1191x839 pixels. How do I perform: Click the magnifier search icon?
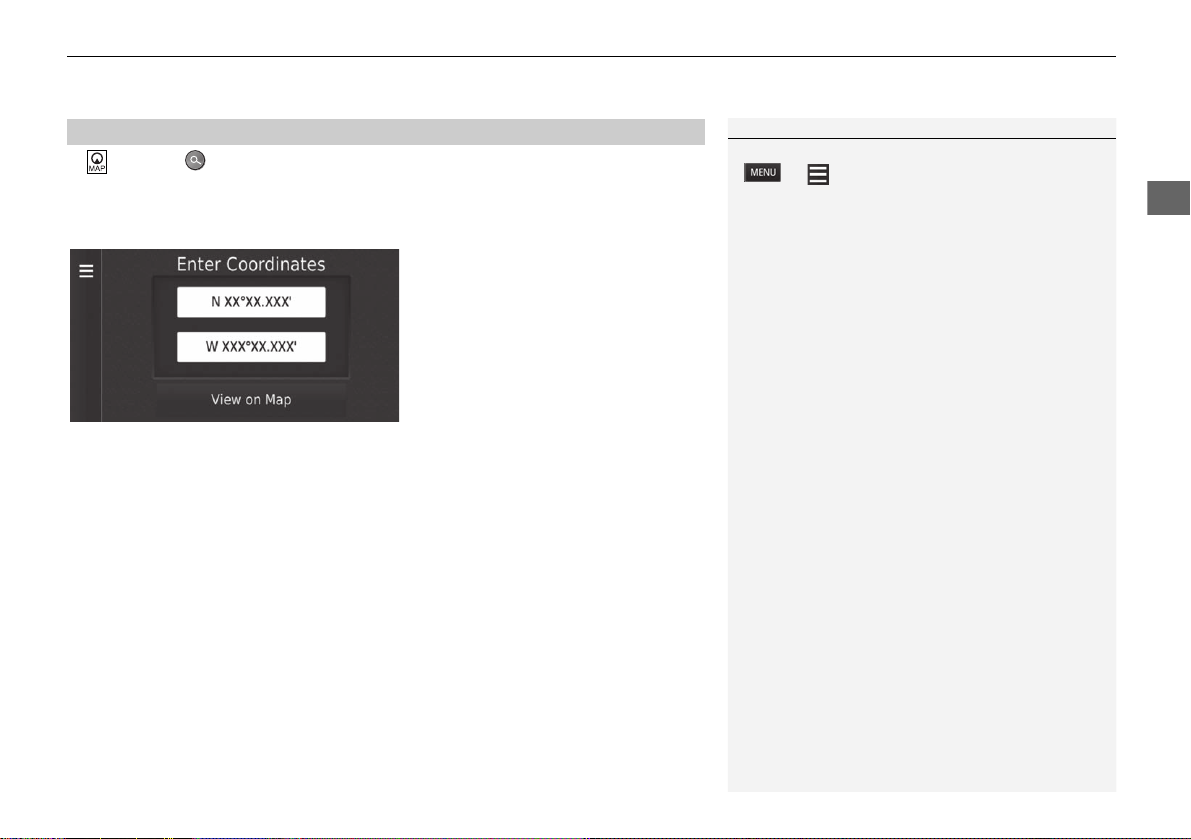195,160
